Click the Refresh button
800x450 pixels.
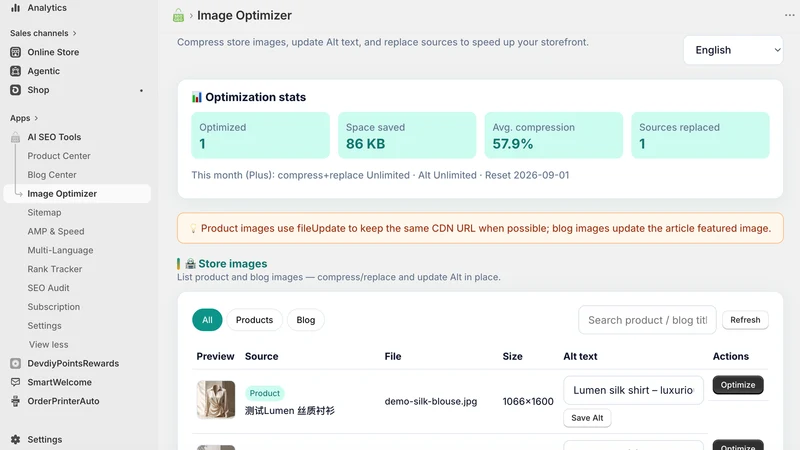click(745, 320)
